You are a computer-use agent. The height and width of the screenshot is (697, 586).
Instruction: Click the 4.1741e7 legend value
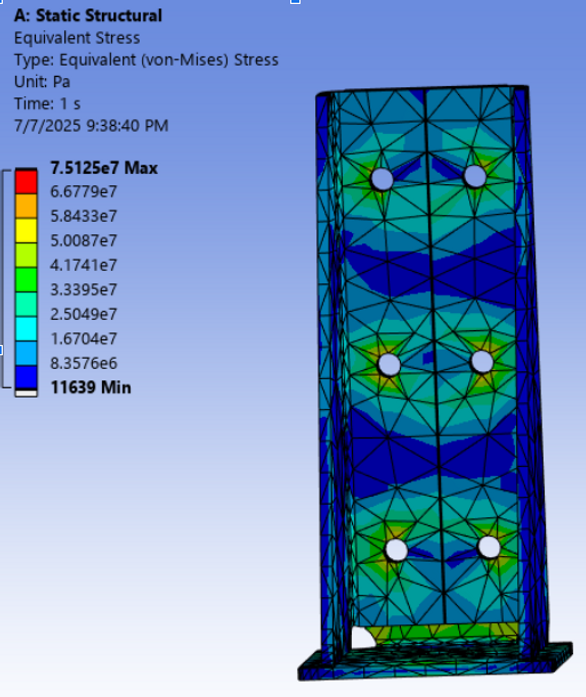coord(84,265)
